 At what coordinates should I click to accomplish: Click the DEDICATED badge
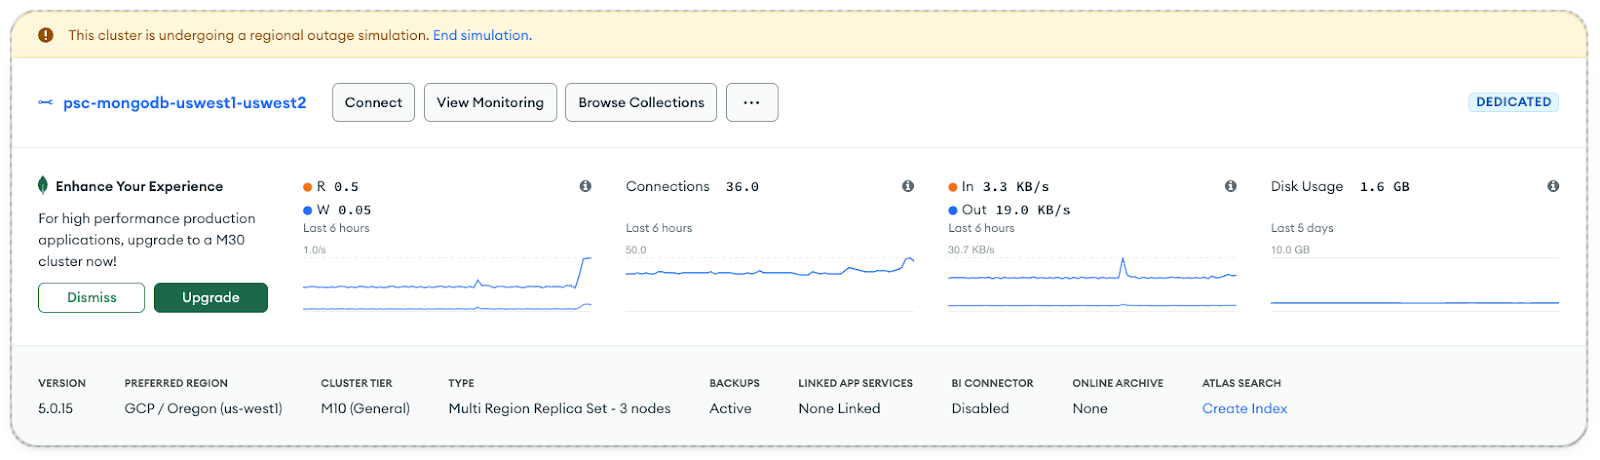click(x=1513, y=102)
